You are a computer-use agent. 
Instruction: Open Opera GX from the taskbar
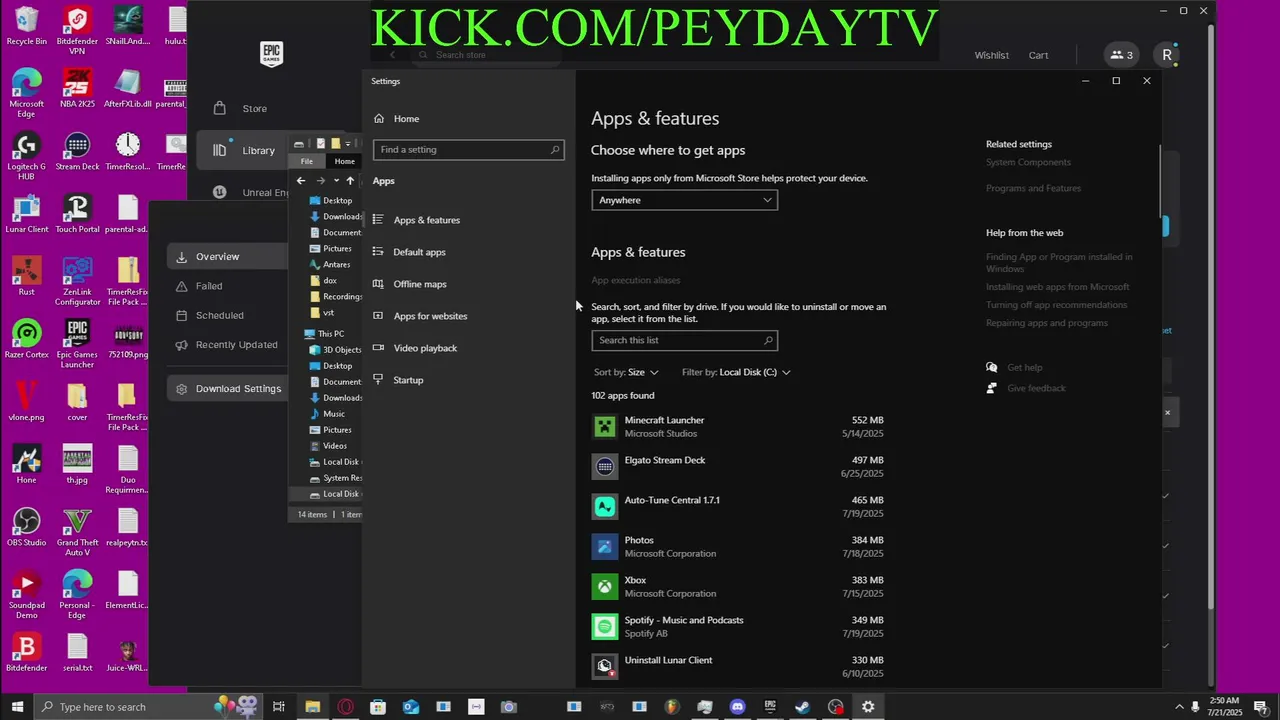pos(345,707)
